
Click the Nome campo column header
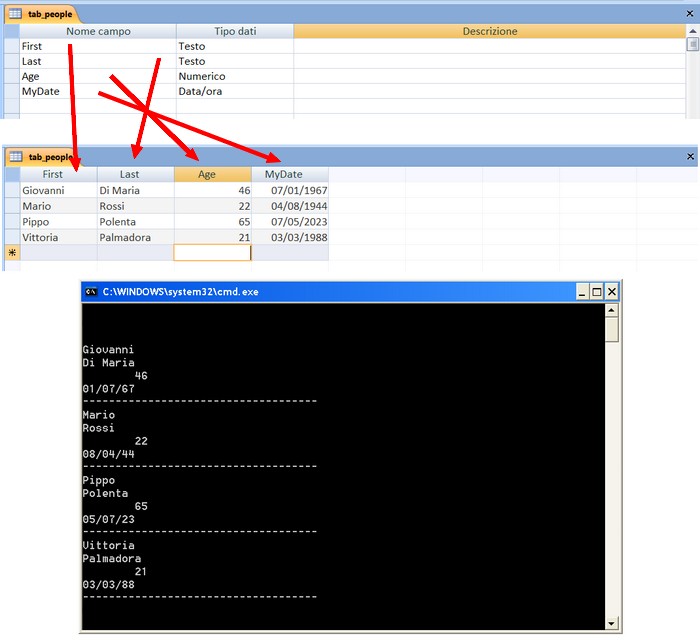click(98, 31)
